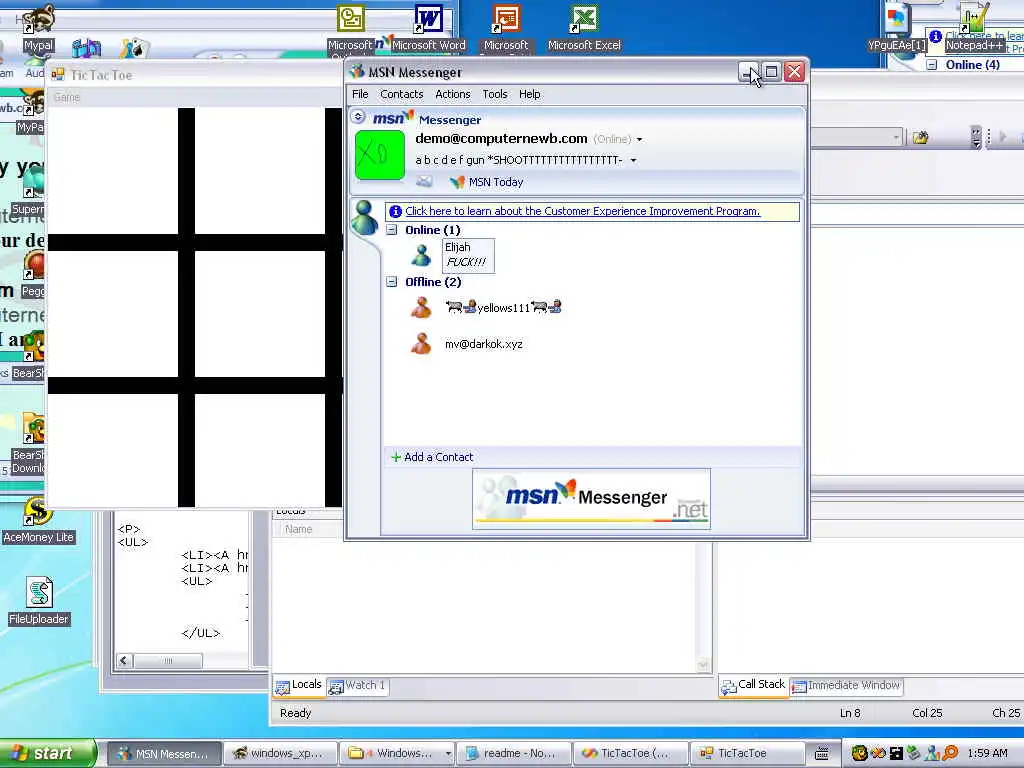
Task: Switch to MSN Messenger taskbar button
Action: click(x=163, y=754)
